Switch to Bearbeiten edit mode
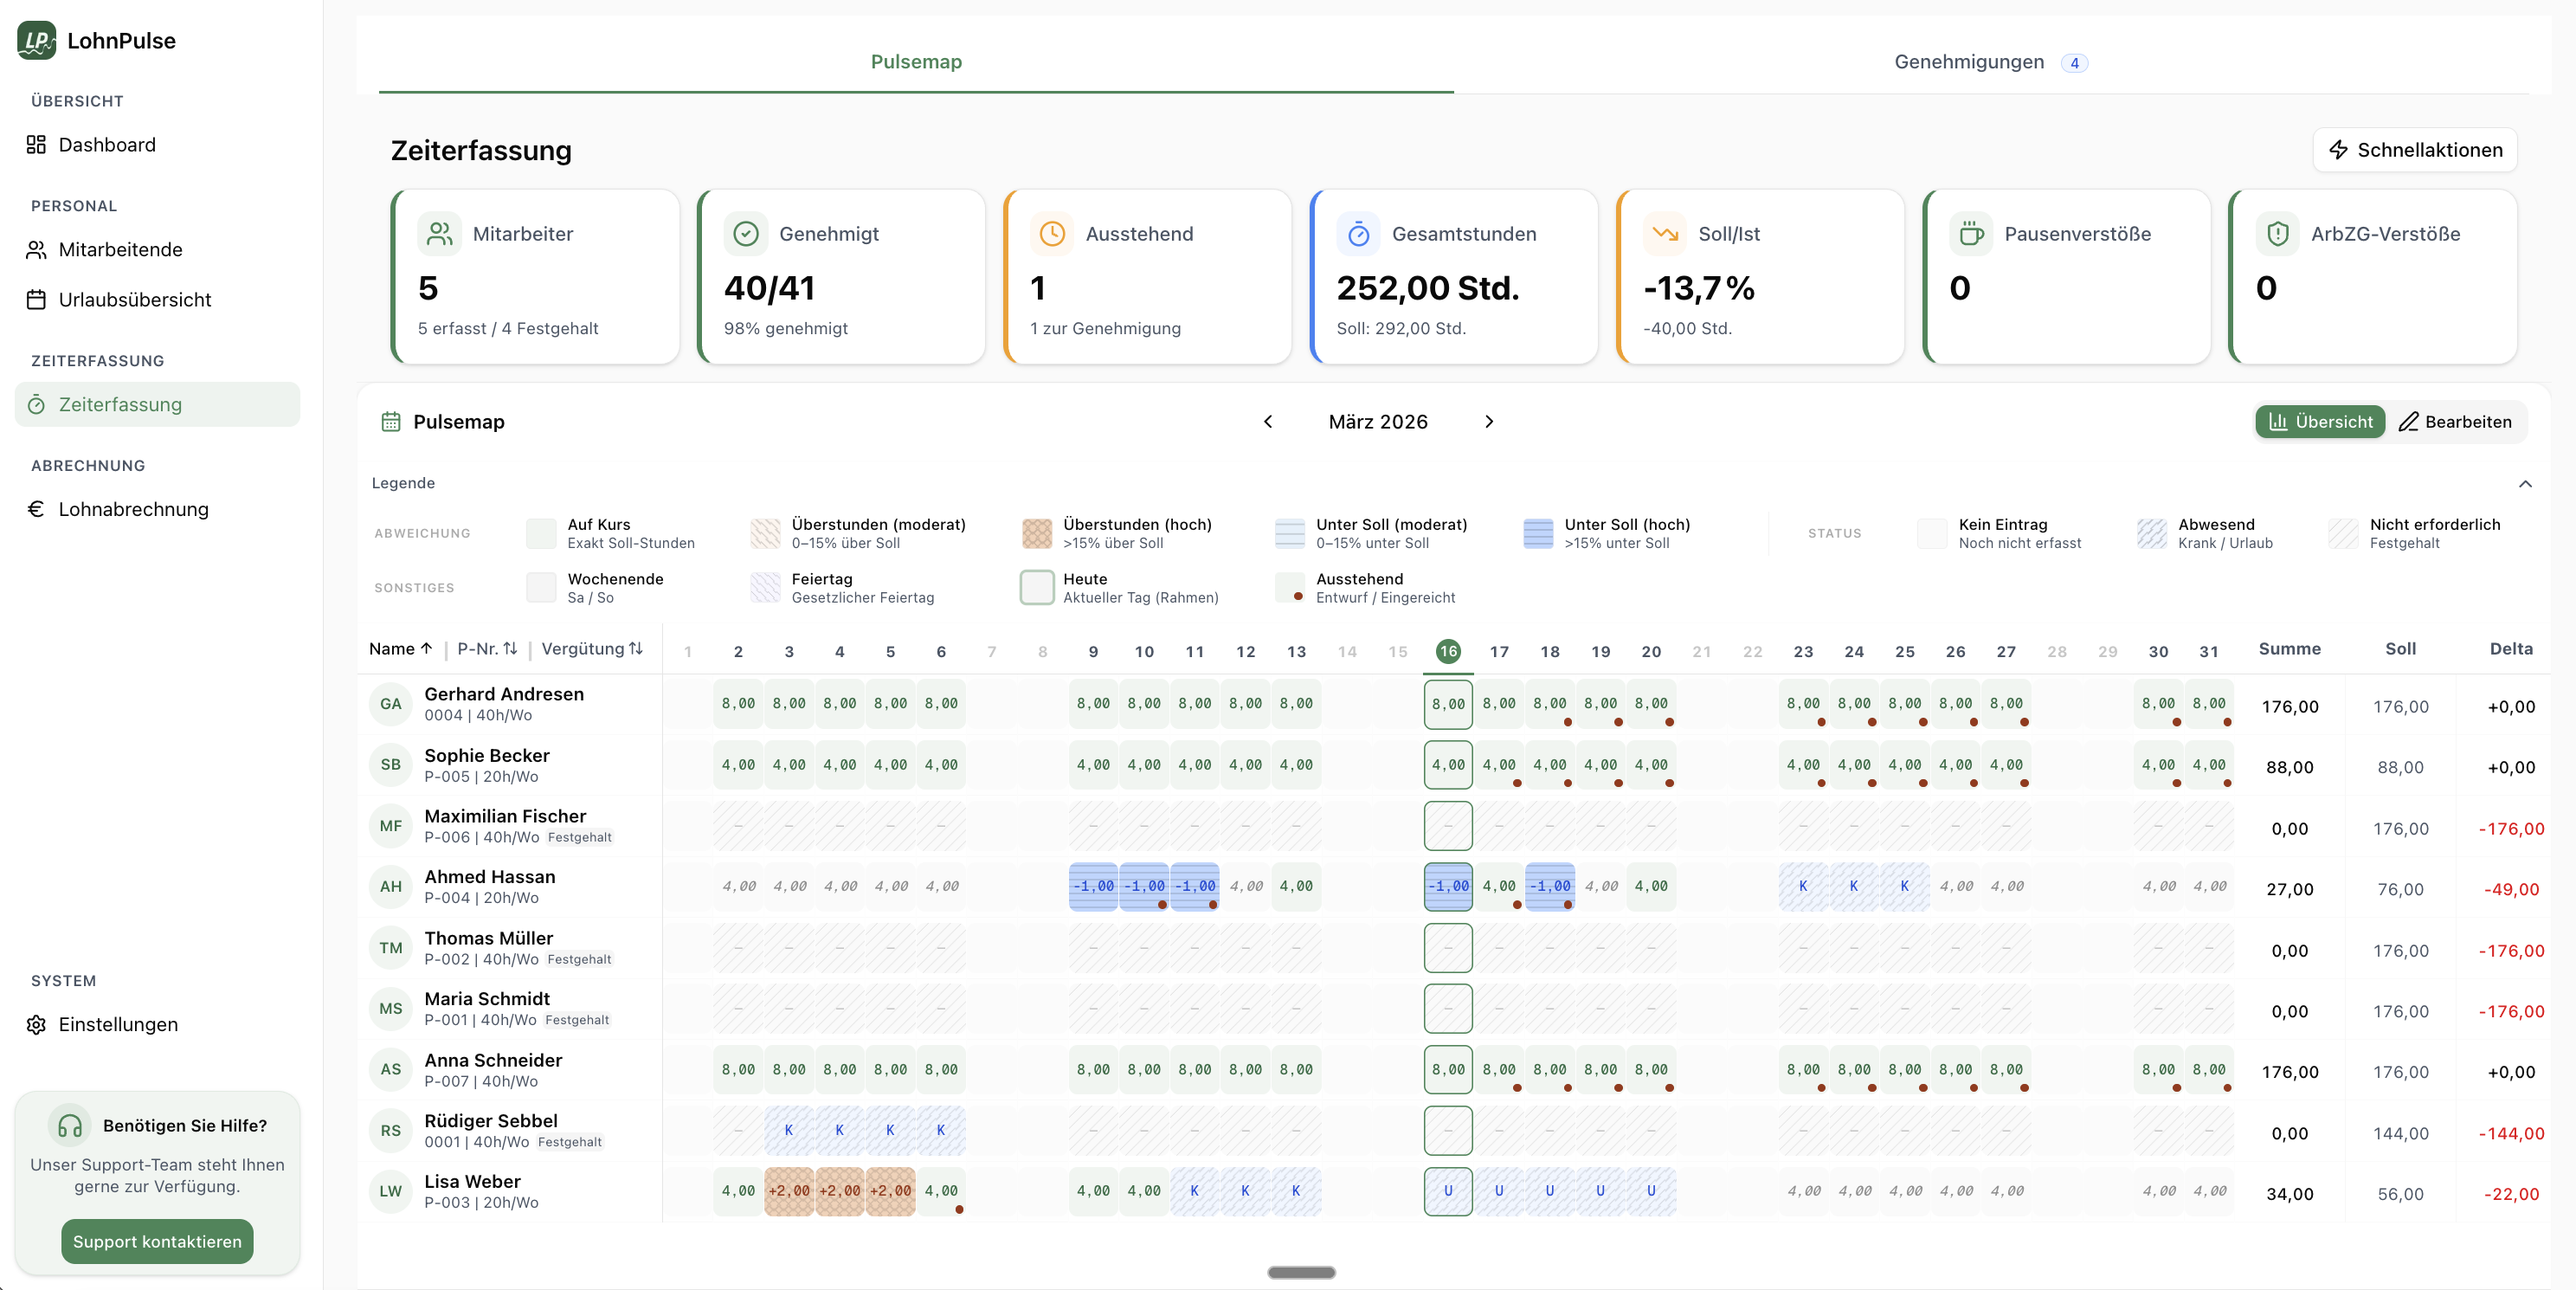Viewport: 2576px width, 1290px height. click(x=2455, y=422)
